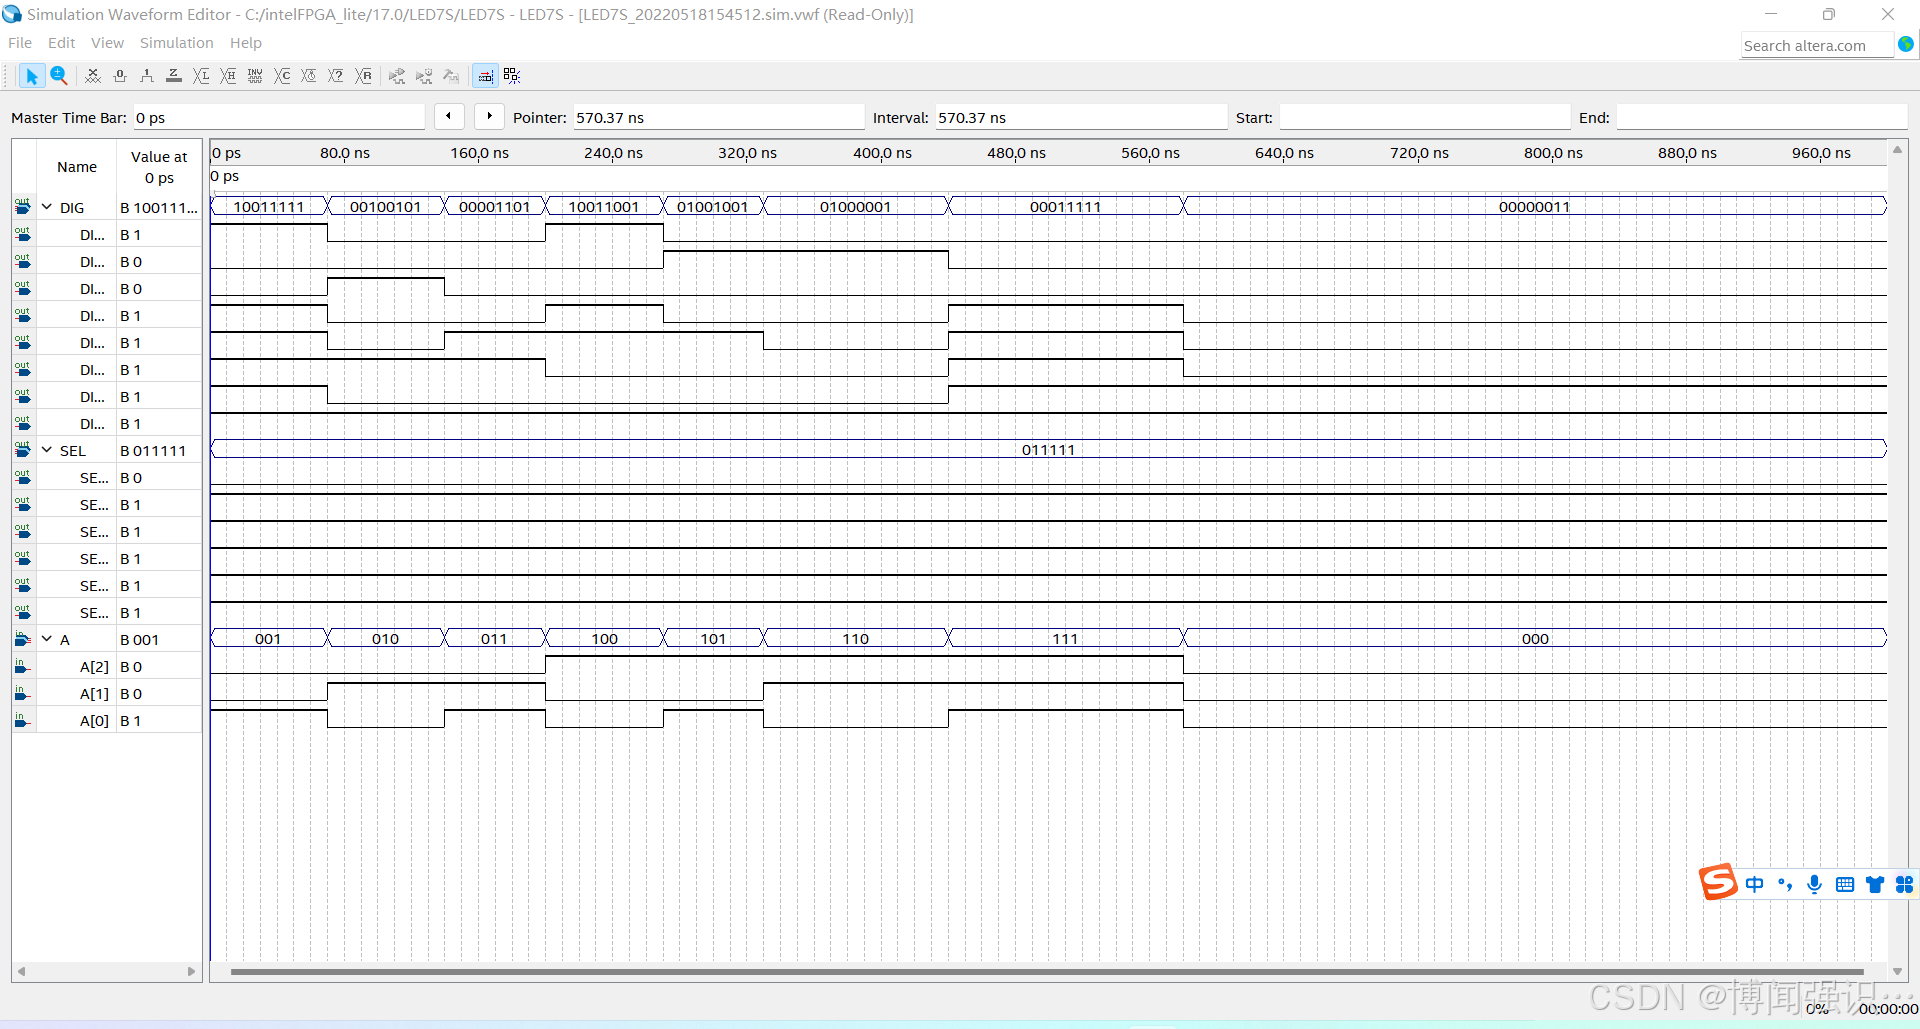Click the vertical scrollbar up arrow
The height and width of the screenshot is (1029, 1920).
point(1897,150)
